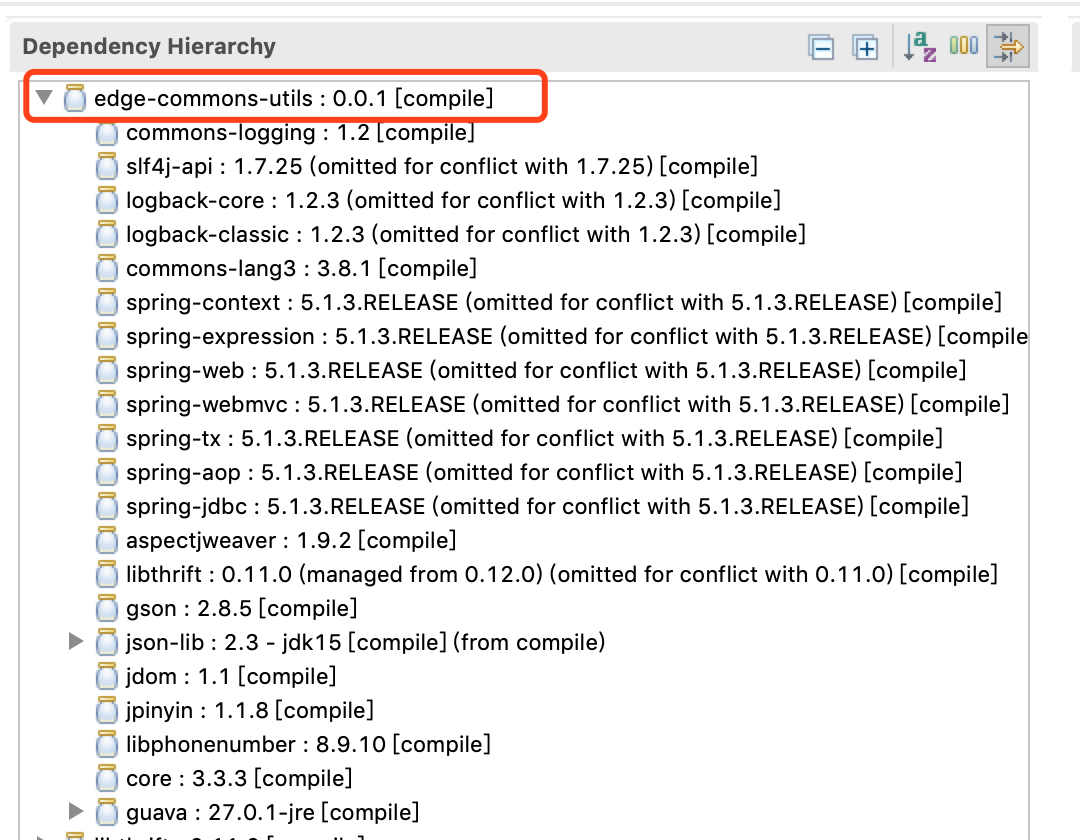
Task: Click the jar icon beside guava
Action: point(107,812)
